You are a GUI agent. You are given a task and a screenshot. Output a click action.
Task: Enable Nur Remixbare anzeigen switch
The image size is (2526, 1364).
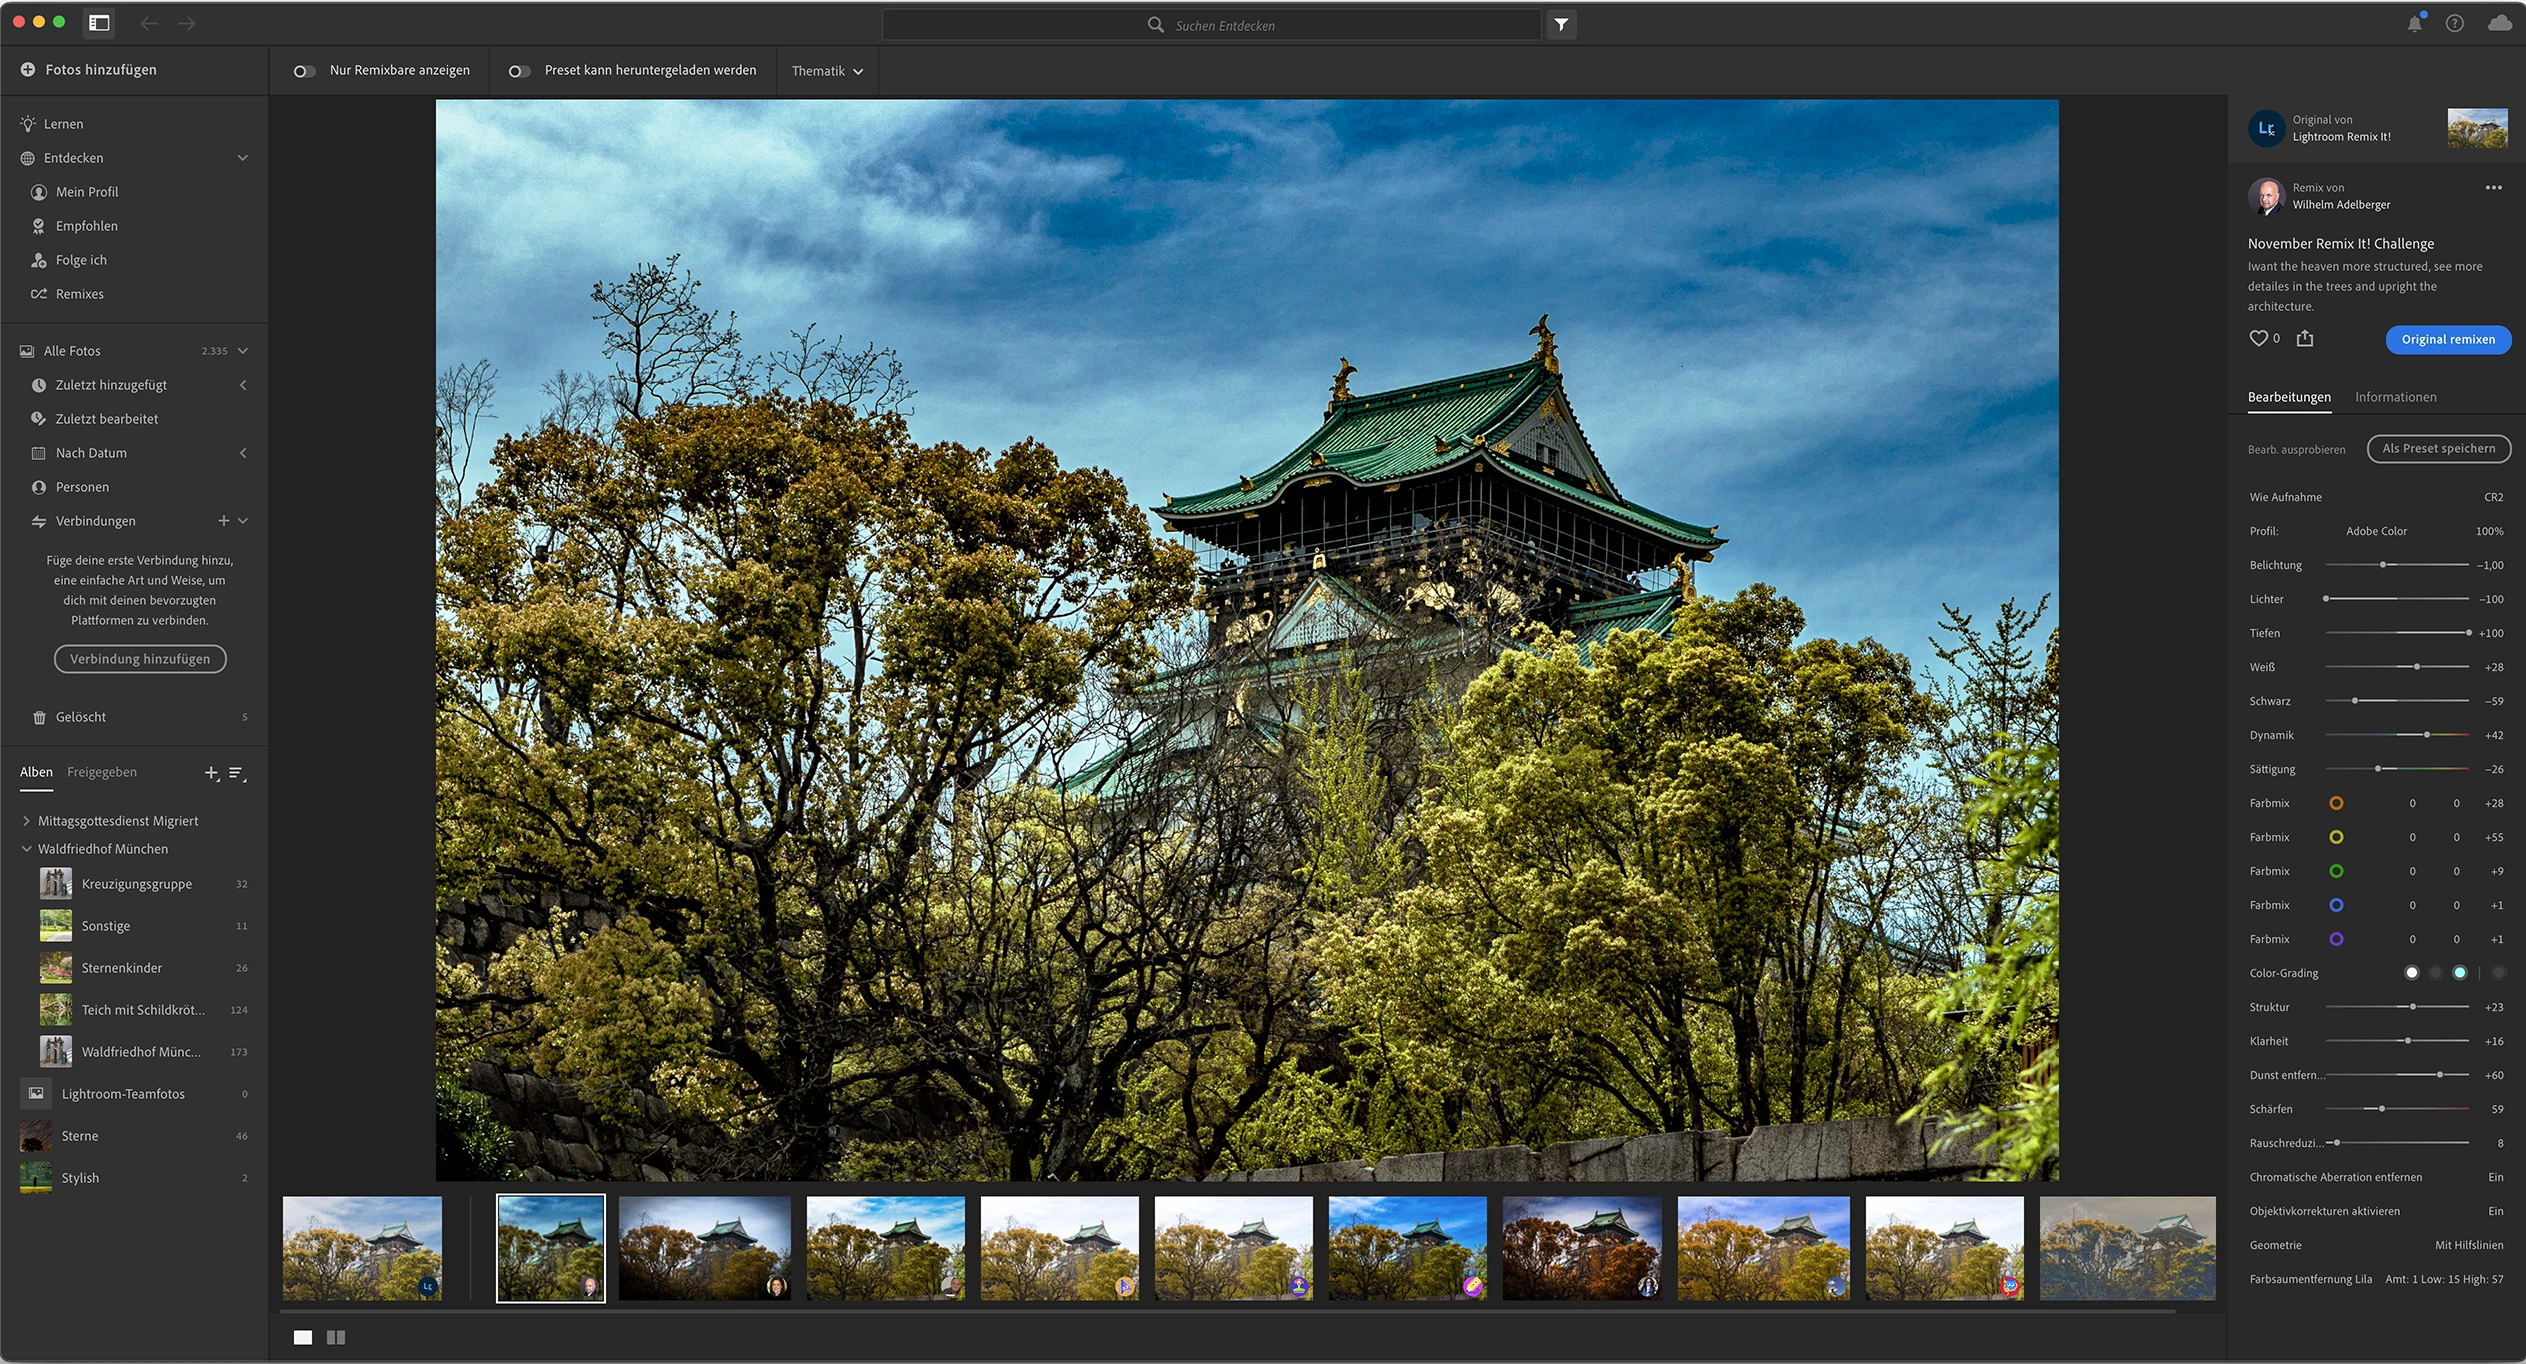[304, 71]
